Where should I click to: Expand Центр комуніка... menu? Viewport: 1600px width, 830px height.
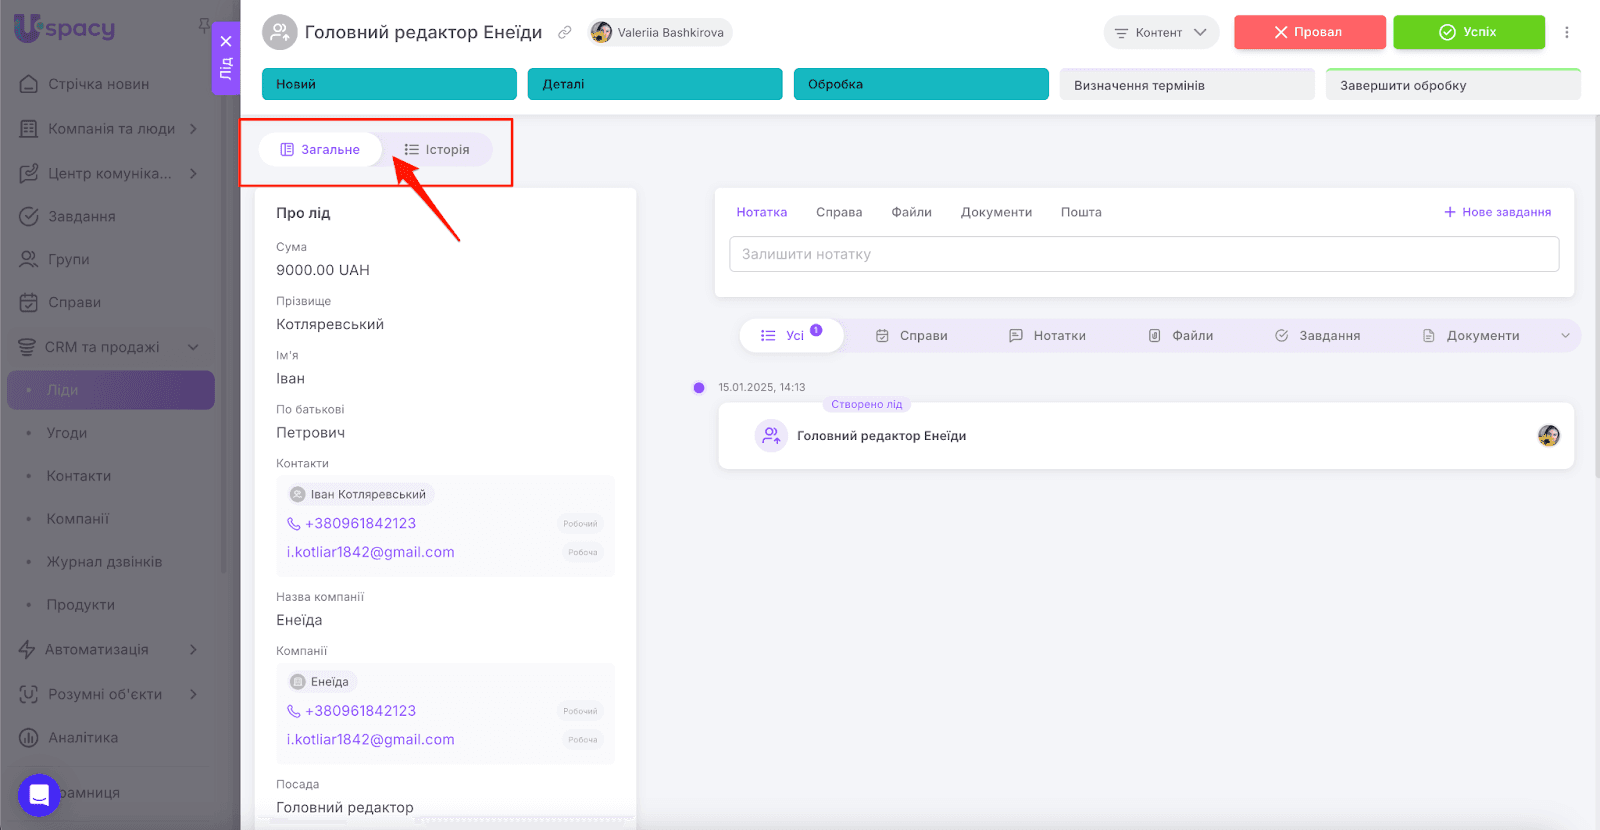click(x=109, y=173)
